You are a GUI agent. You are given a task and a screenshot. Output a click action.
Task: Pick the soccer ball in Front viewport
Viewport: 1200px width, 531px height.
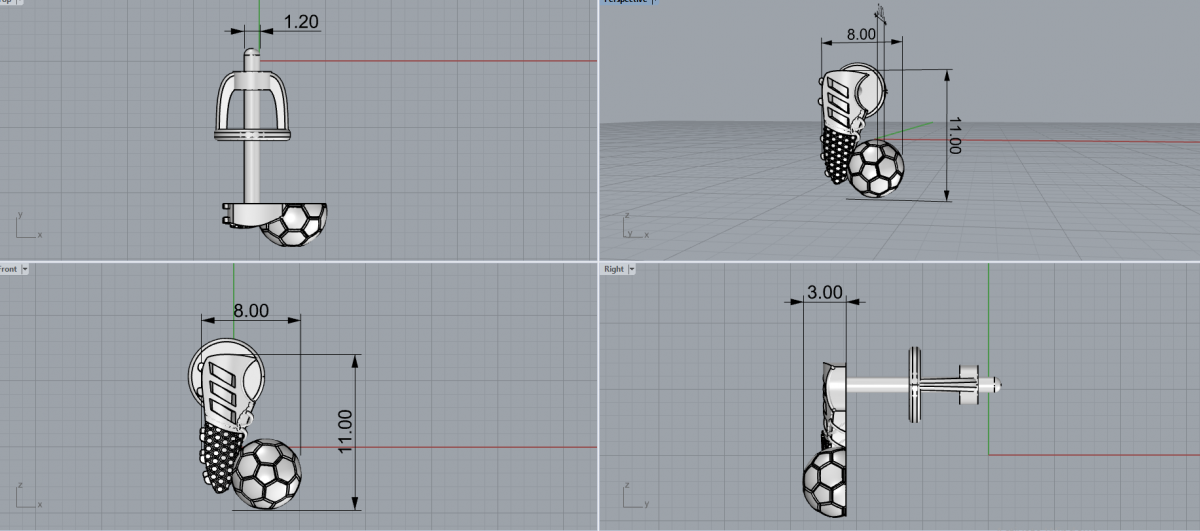pos(265,473)
